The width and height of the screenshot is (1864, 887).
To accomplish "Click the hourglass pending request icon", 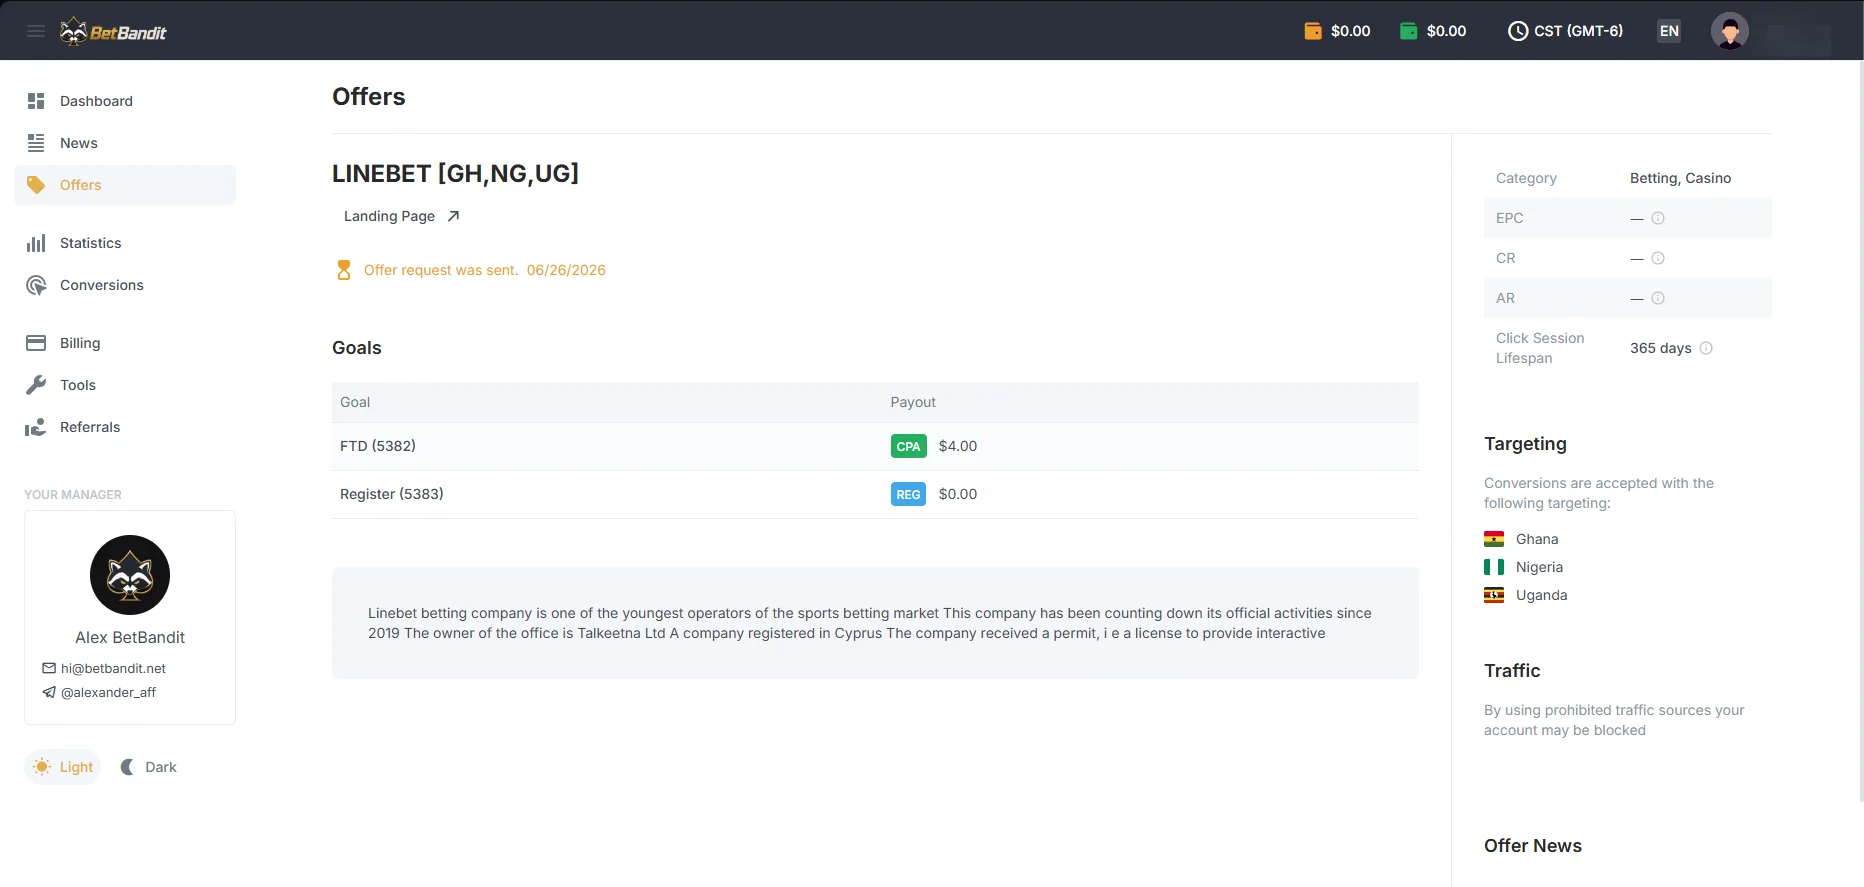I will 344,270.
